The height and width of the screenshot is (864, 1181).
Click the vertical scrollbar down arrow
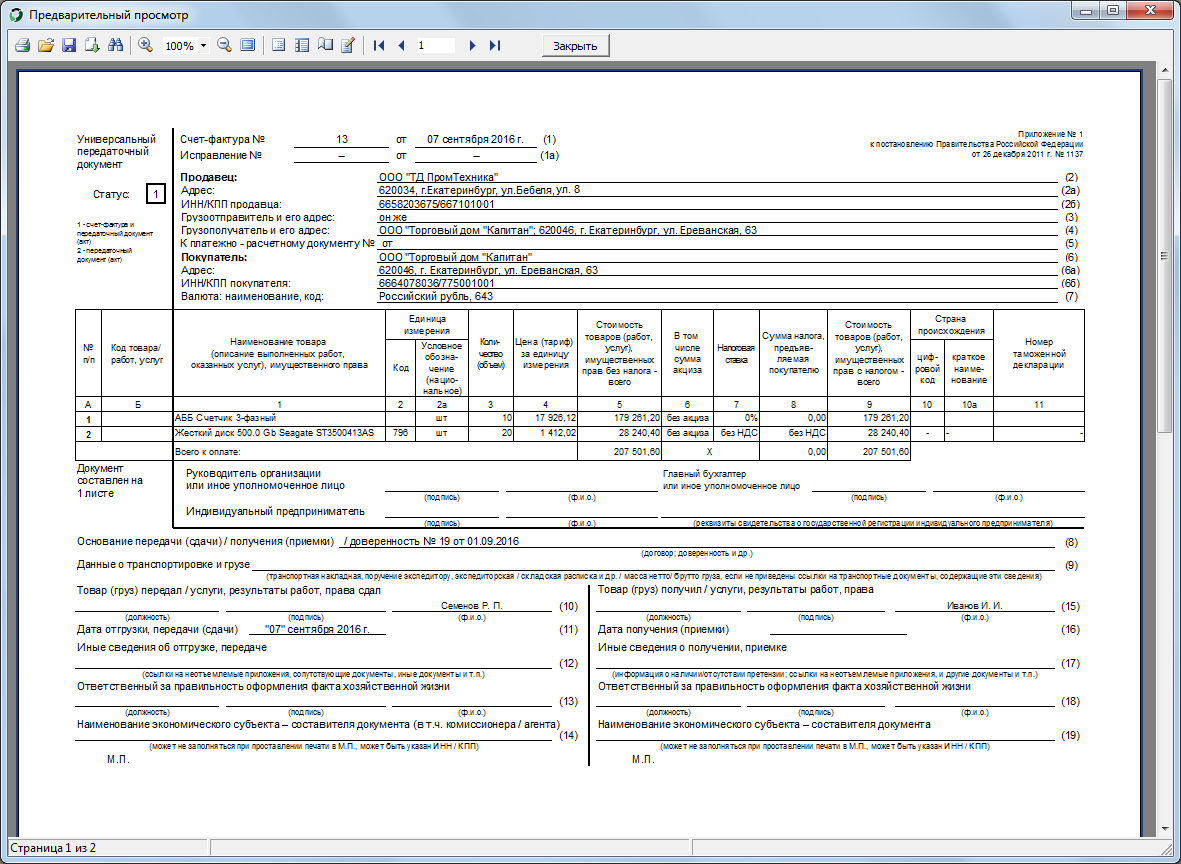[x=1164, y=829]
